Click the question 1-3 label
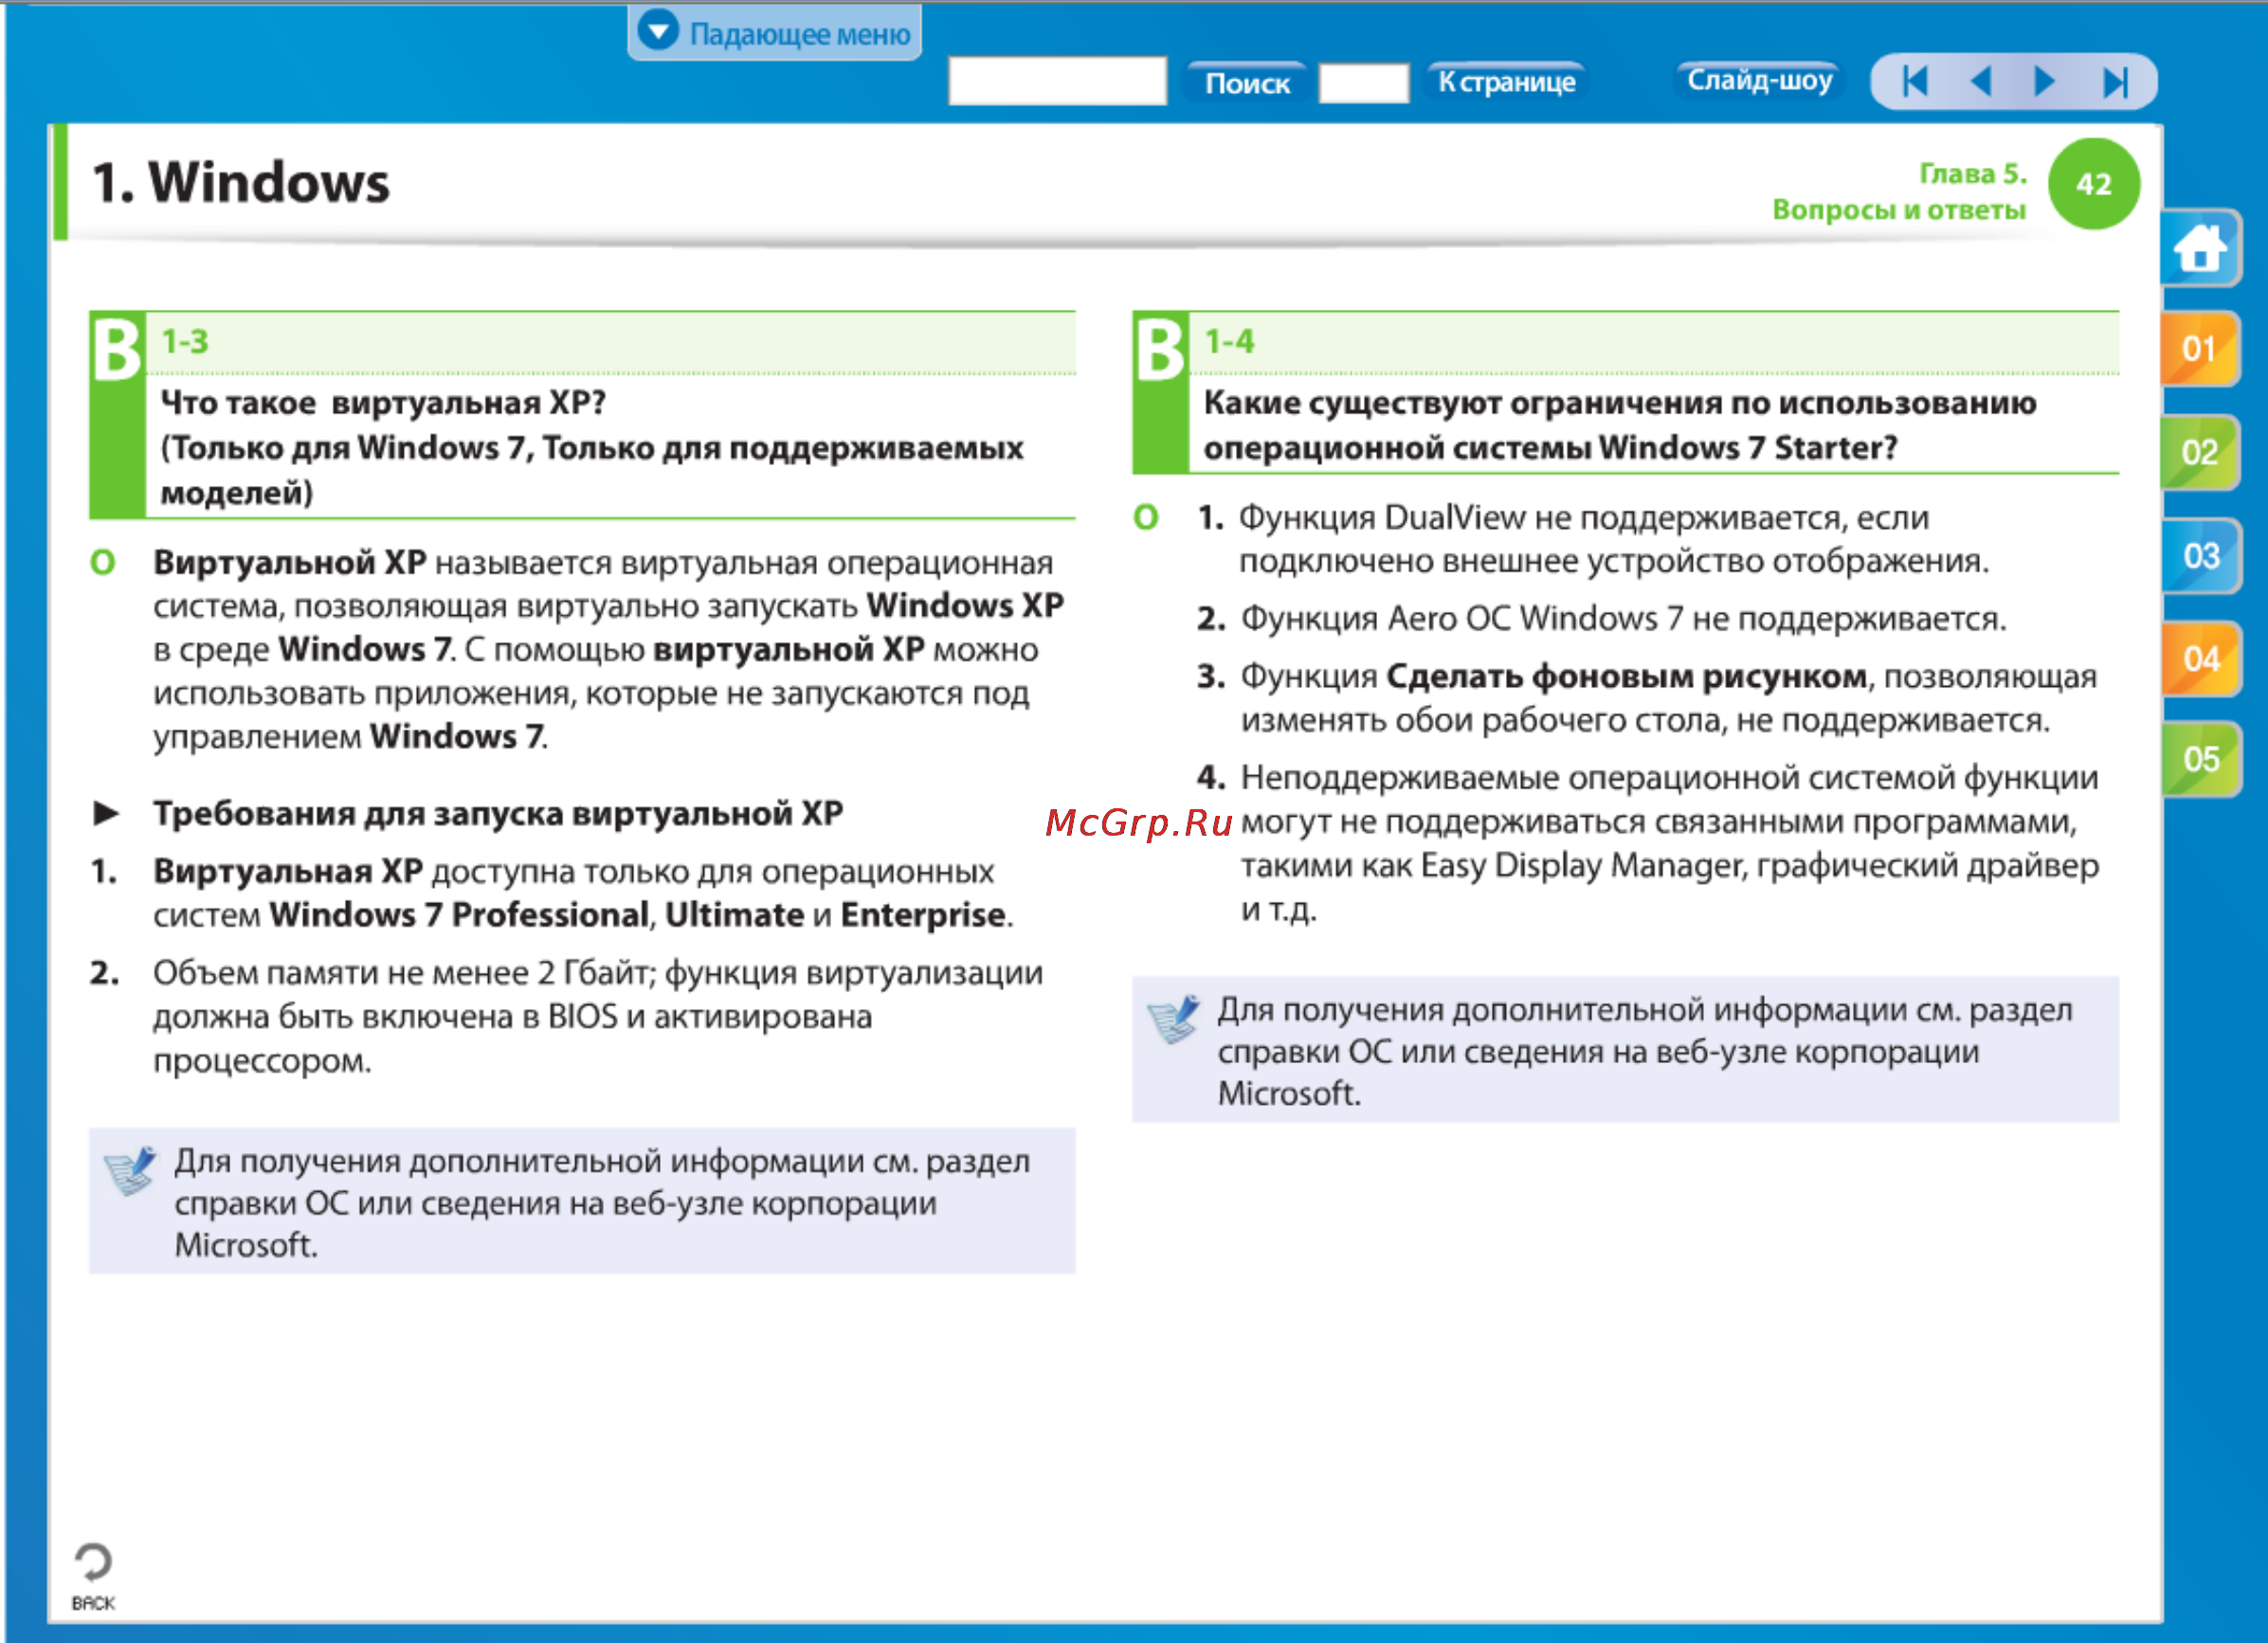Image resolution: width=2268 pixels, height=1643 pixels. [x=185, y=342]
